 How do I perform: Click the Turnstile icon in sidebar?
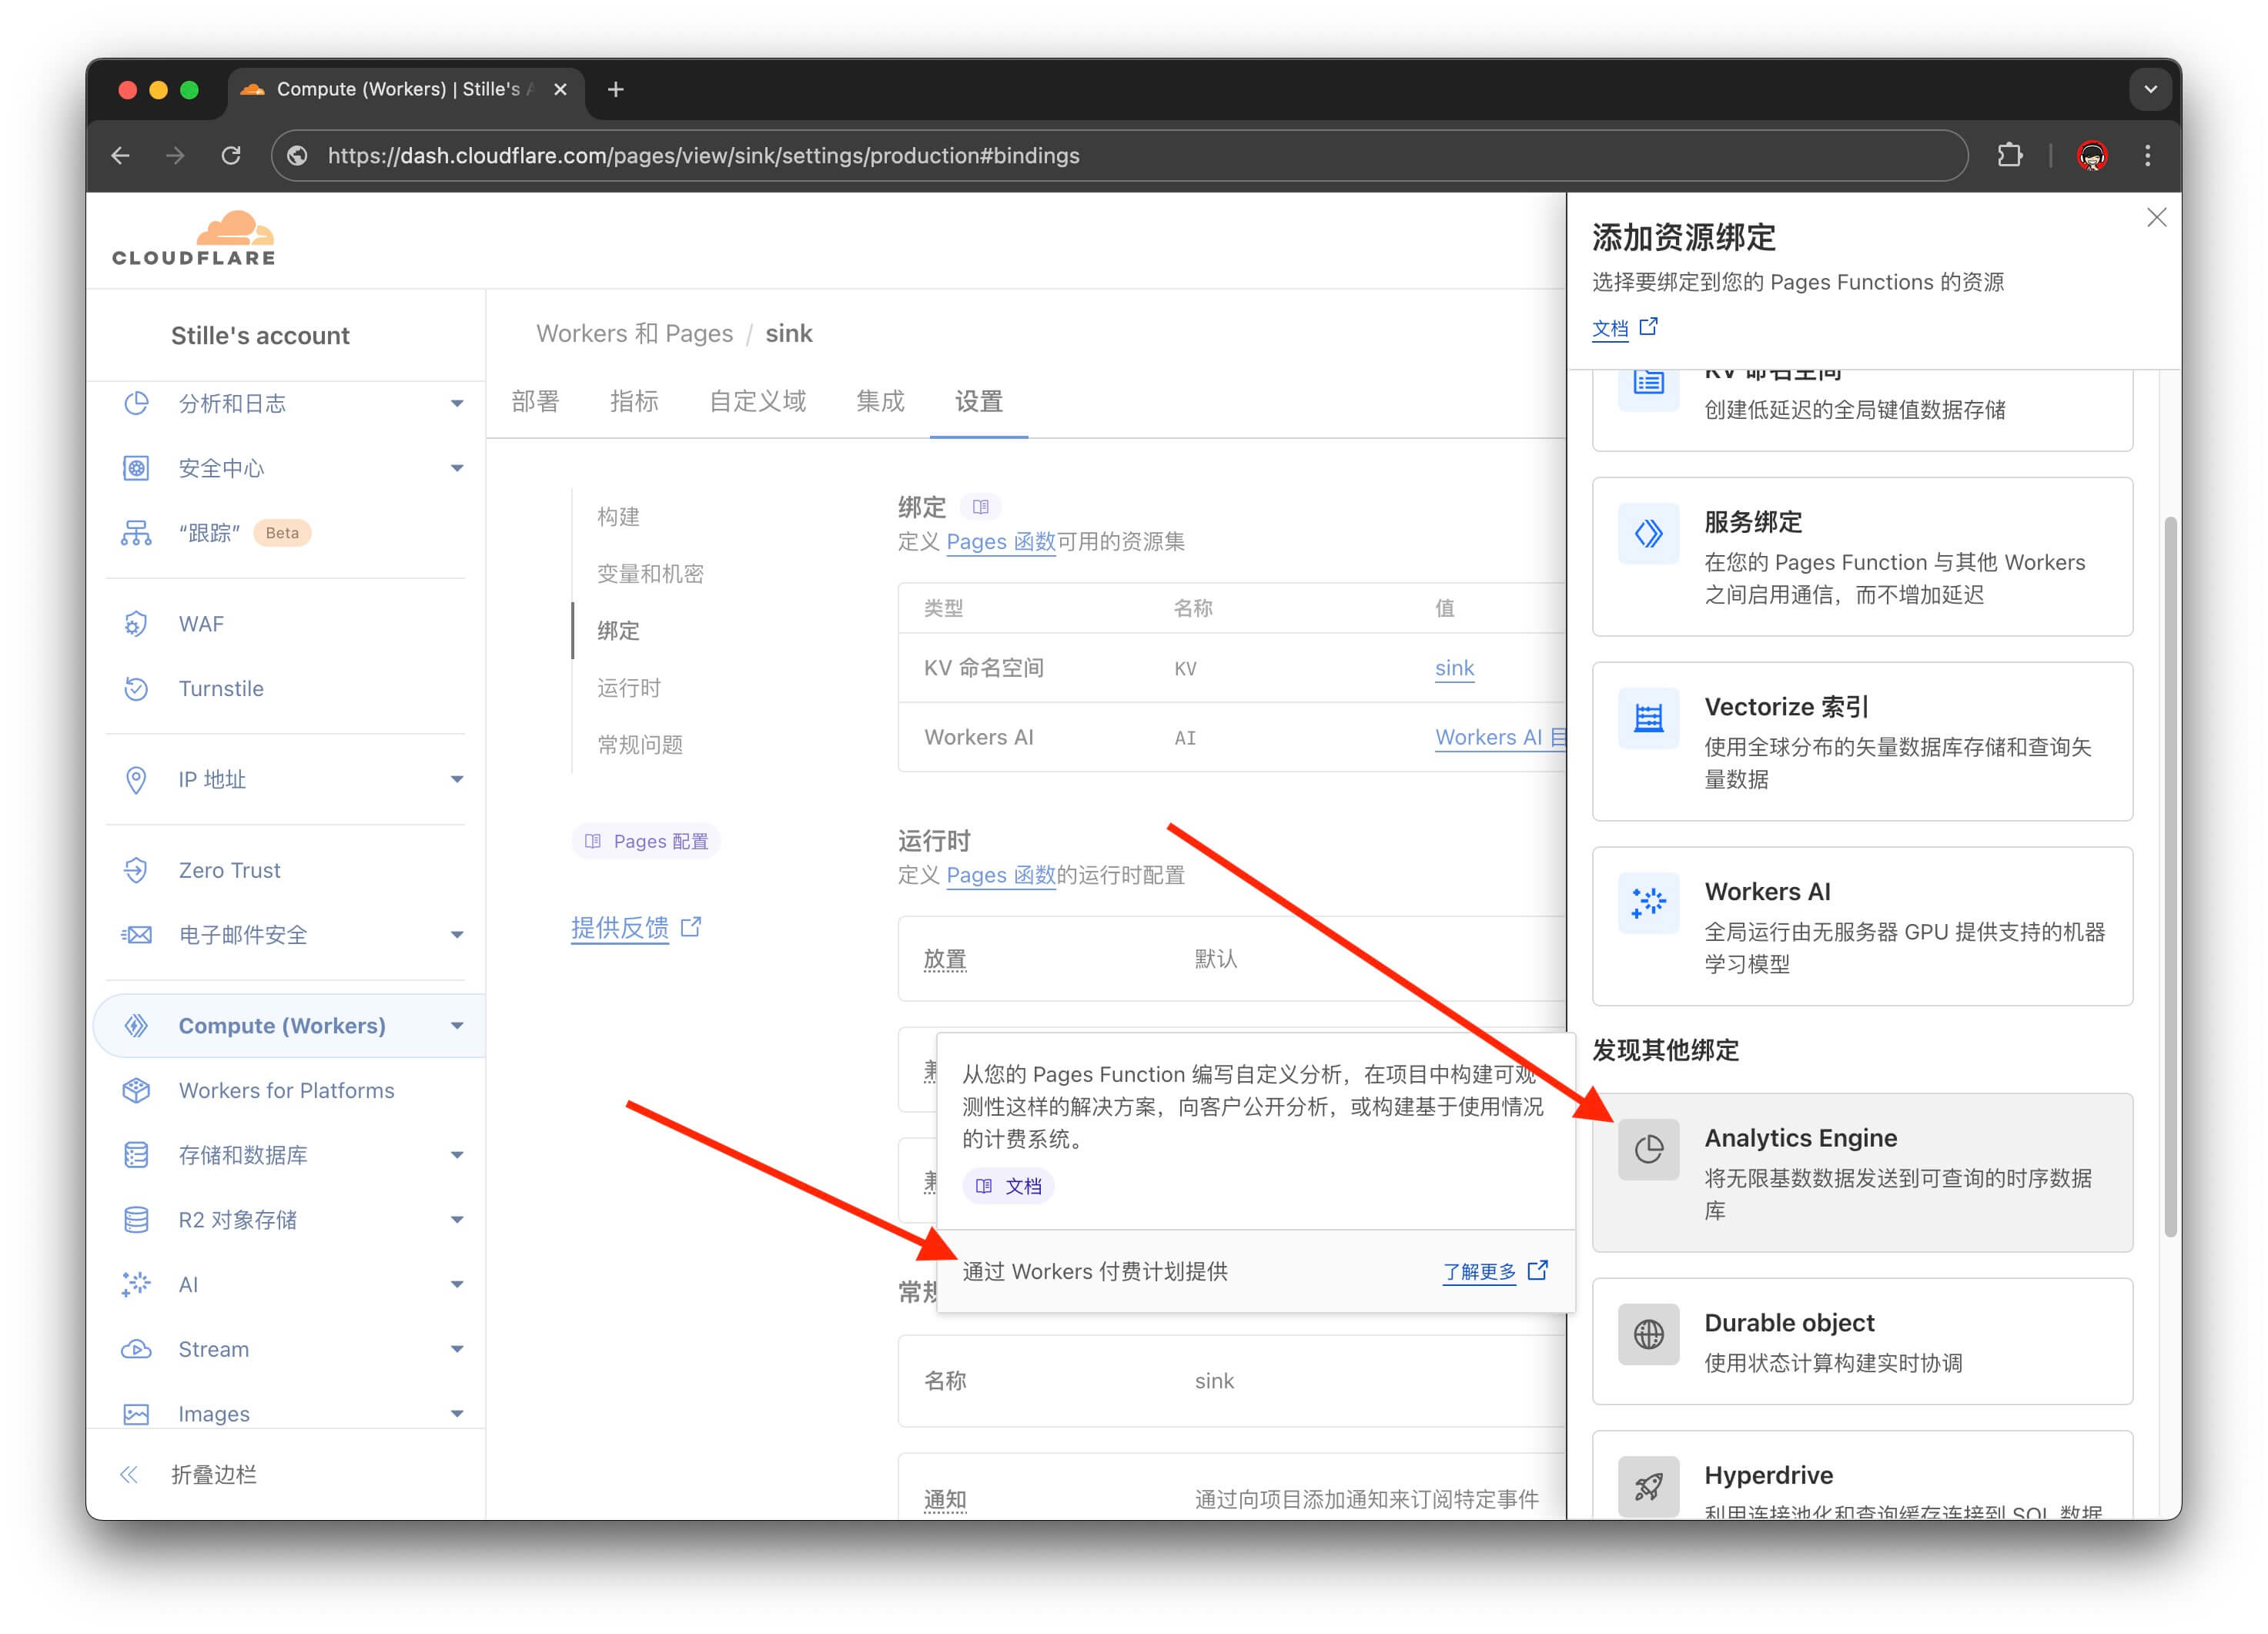(x=136, y=689)
